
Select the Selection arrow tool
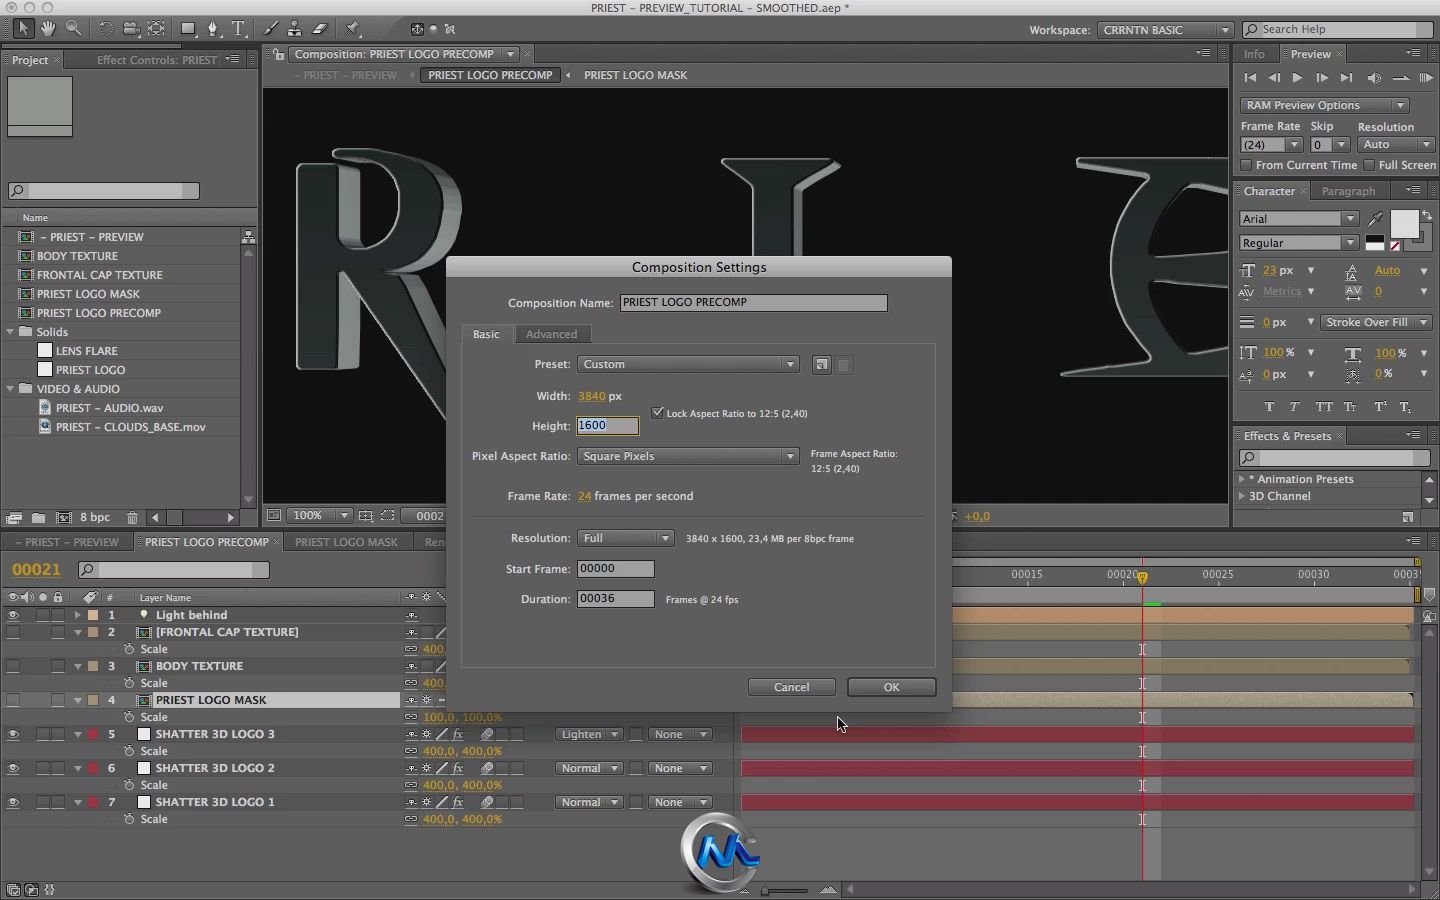[22, 28]
